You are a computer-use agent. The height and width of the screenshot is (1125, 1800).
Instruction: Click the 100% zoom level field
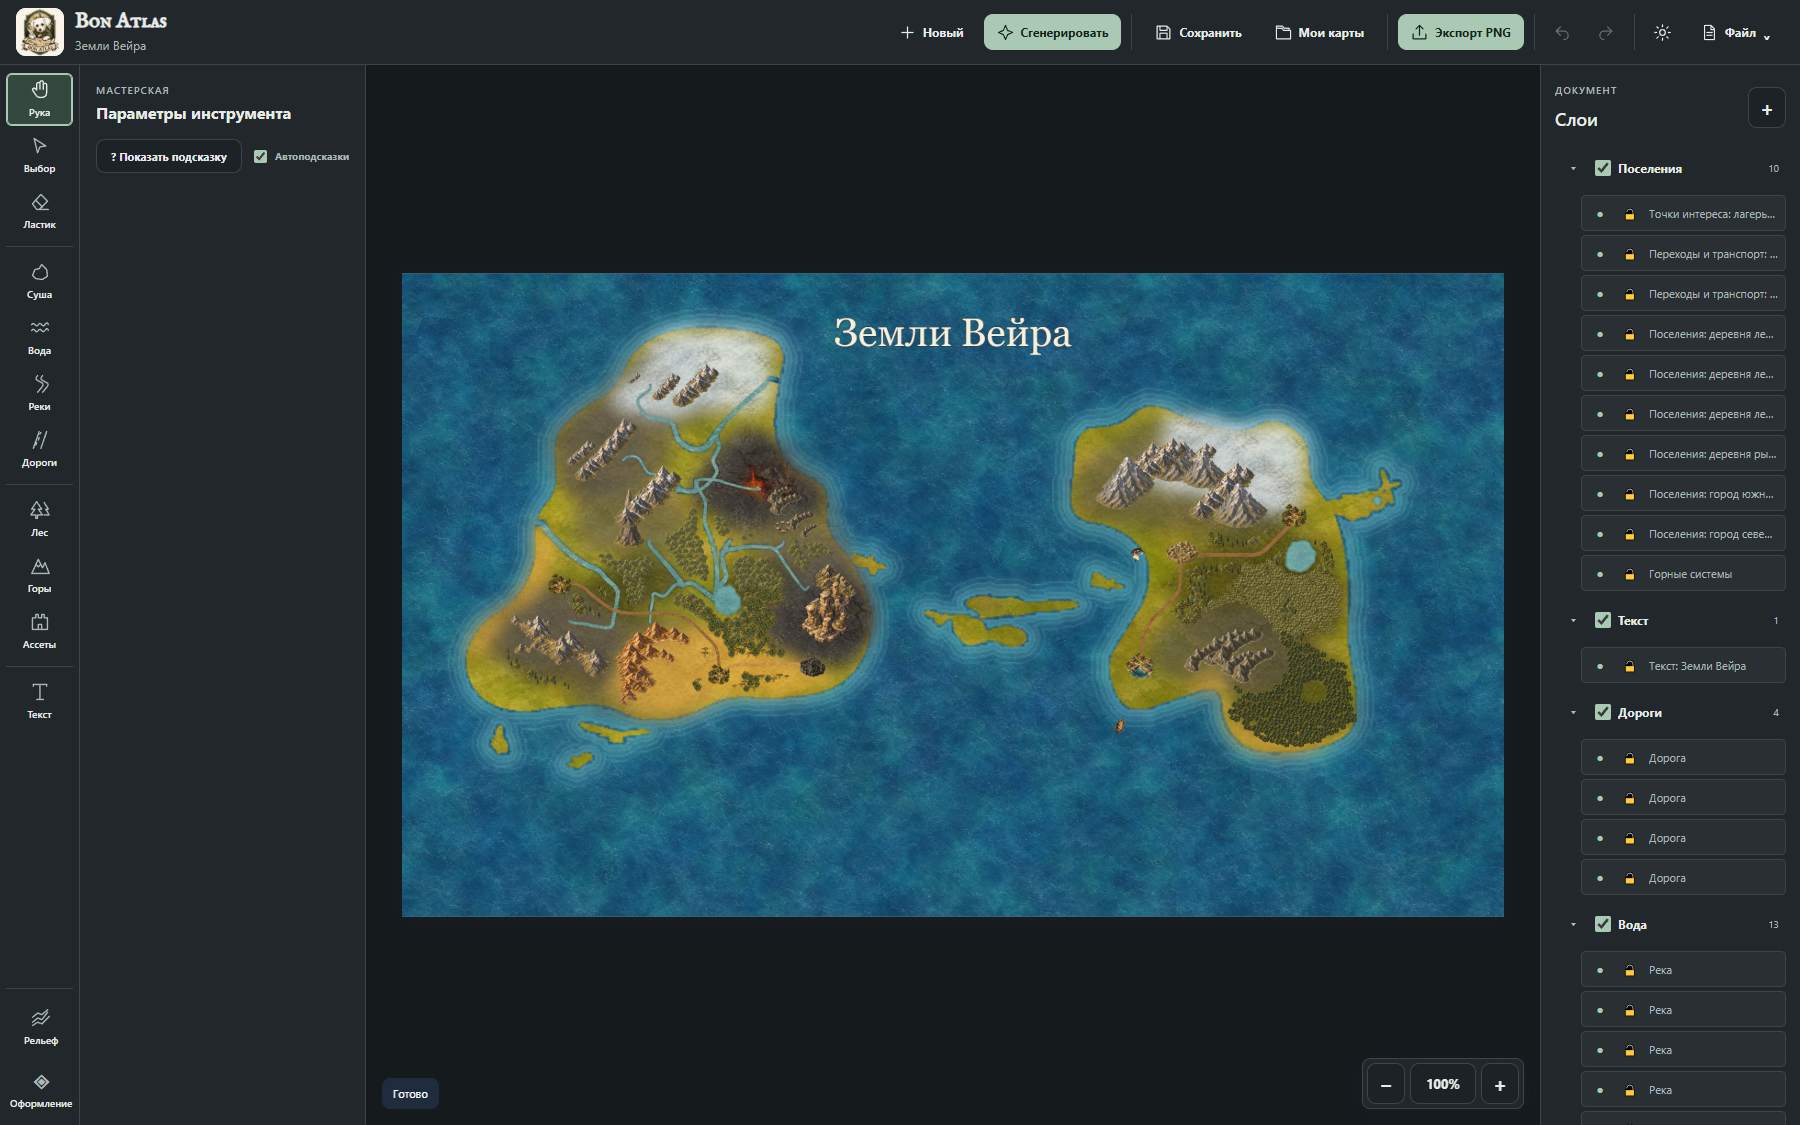click(x=1443, y=1084)
